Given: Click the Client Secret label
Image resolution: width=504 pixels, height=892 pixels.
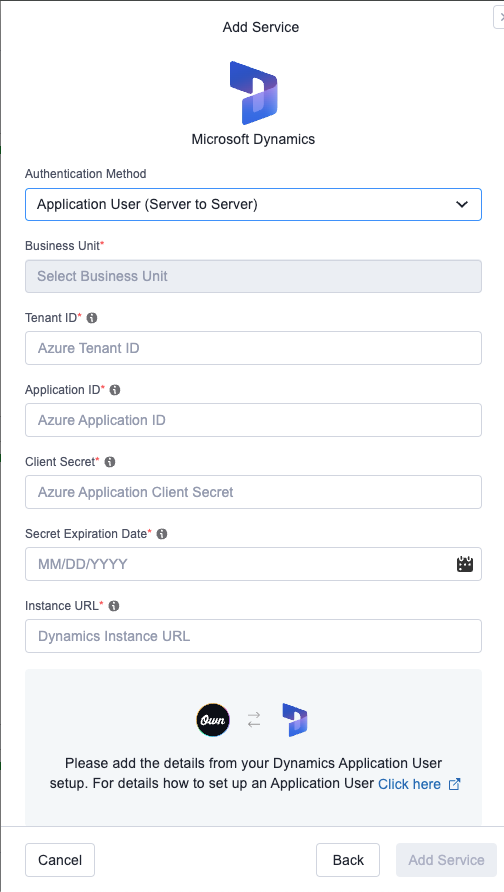Looking at the screenshot, I should (60, 462).
